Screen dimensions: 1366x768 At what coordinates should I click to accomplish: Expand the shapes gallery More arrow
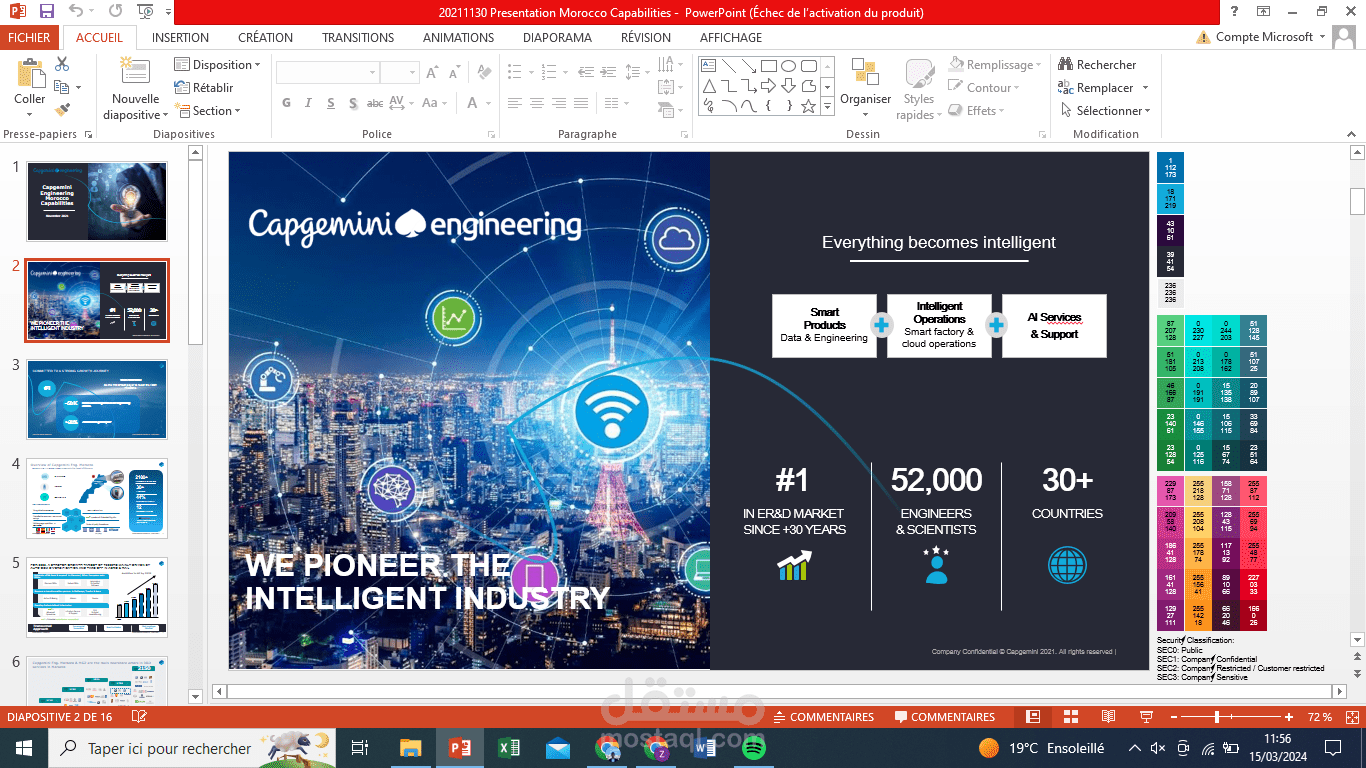(828, 106)
